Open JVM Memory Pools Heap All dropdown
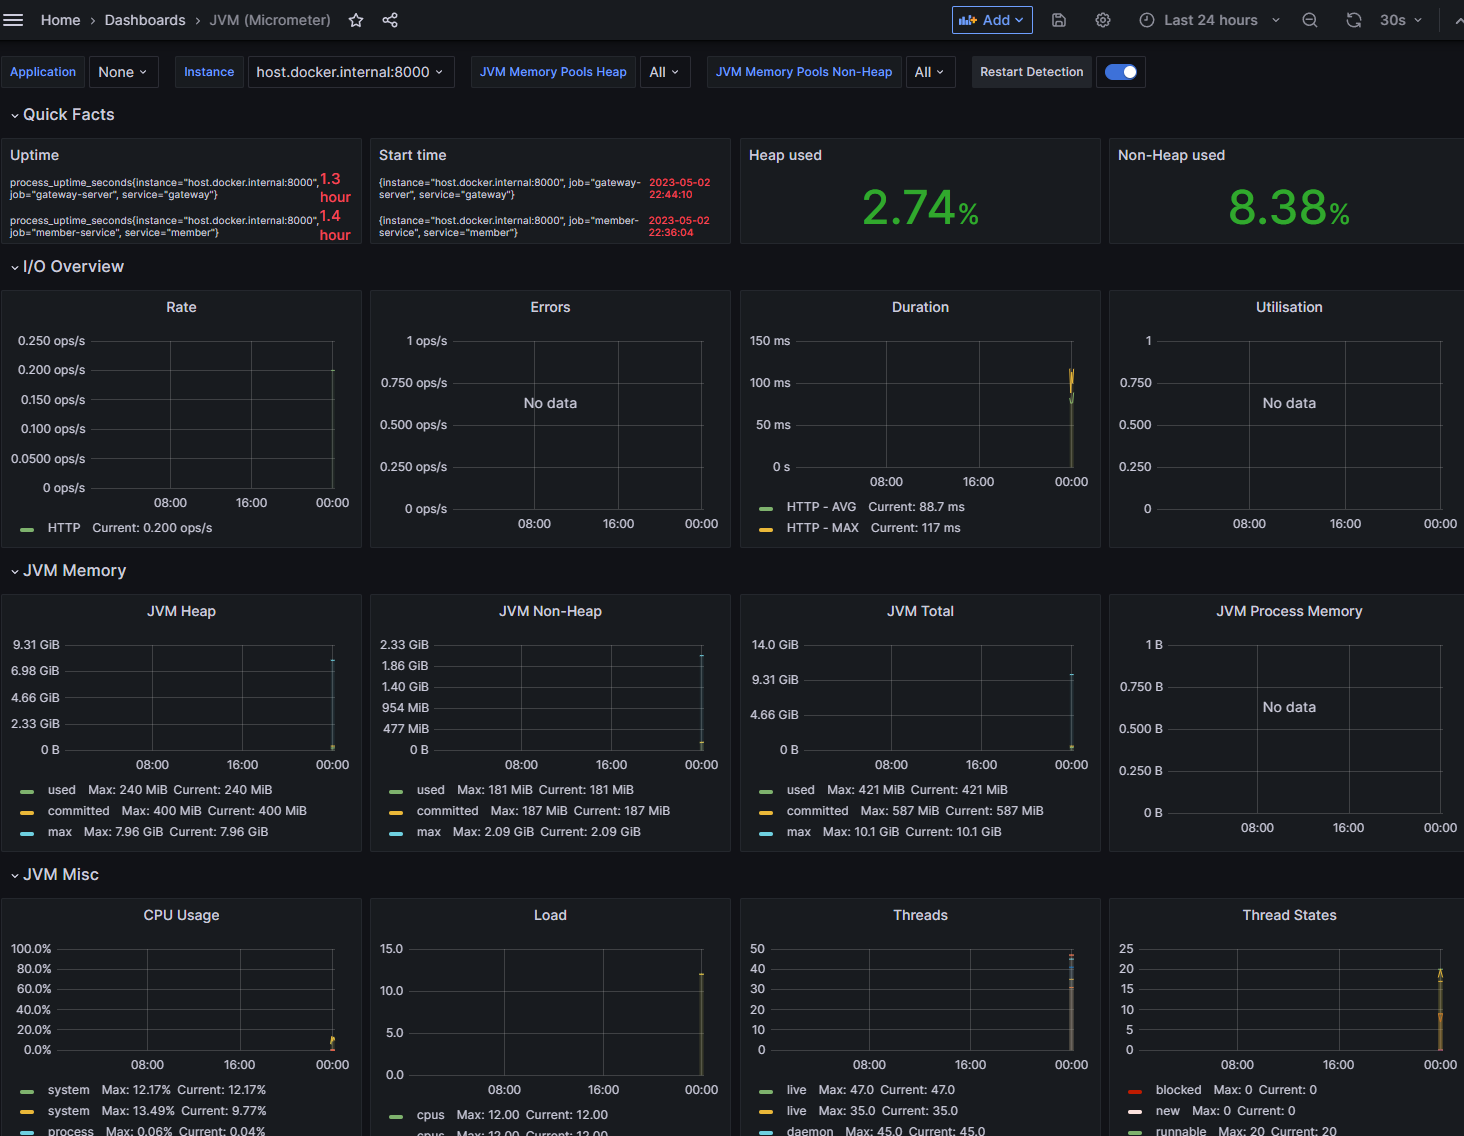This screenshot has height=1136, width=1464. (x=665, y=72)
